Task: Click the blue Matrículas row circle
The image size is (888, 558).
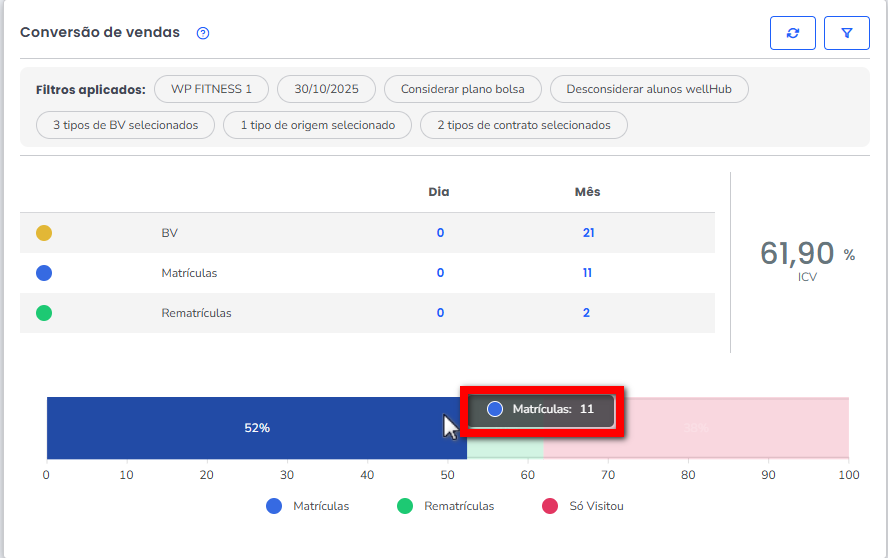Action: pyautogui.click(x=44, y=273)
